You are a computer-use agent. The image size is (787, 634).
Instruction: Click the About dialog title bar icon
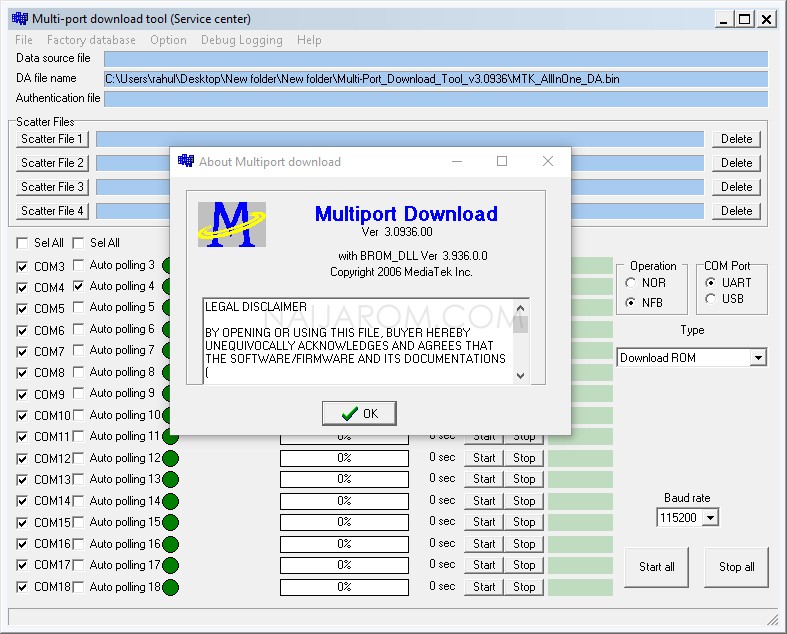click(186, 161)
